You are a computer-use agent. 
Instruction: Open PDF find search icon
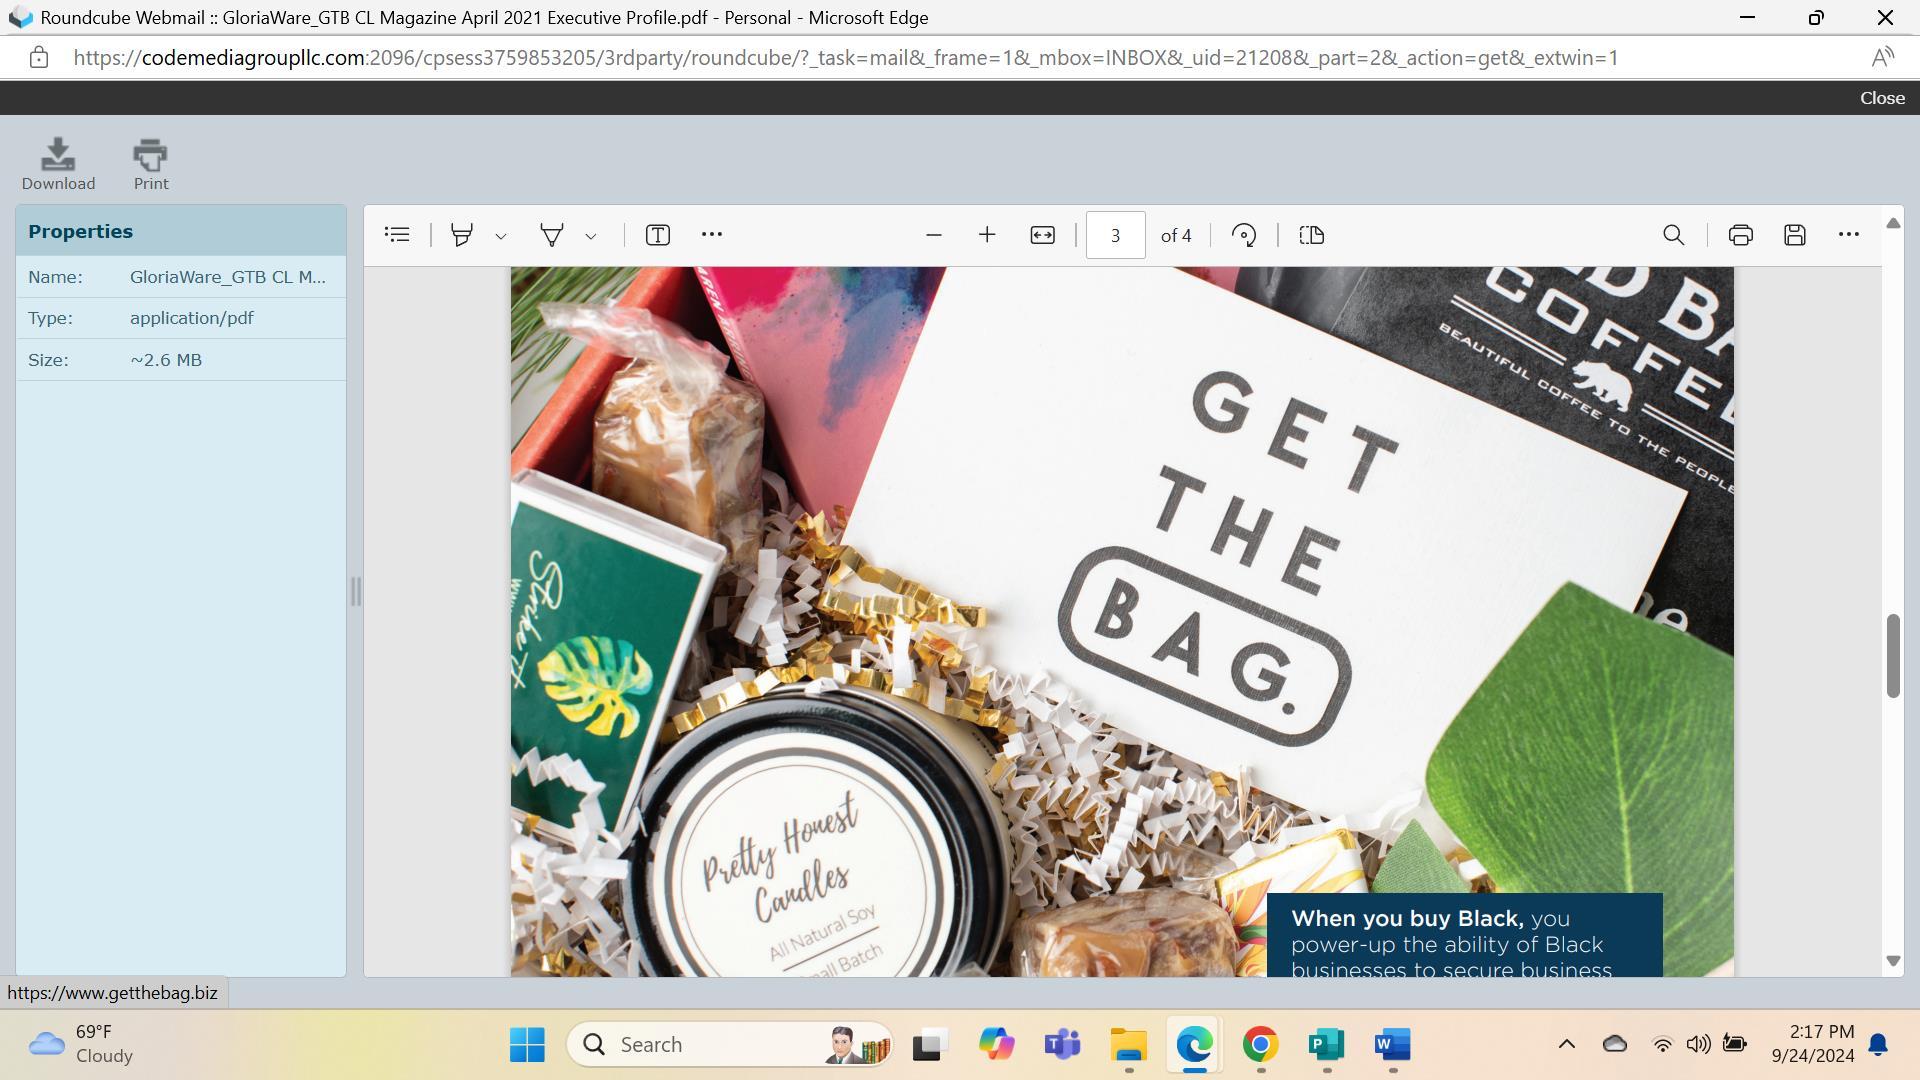[x=1673, y=235]
